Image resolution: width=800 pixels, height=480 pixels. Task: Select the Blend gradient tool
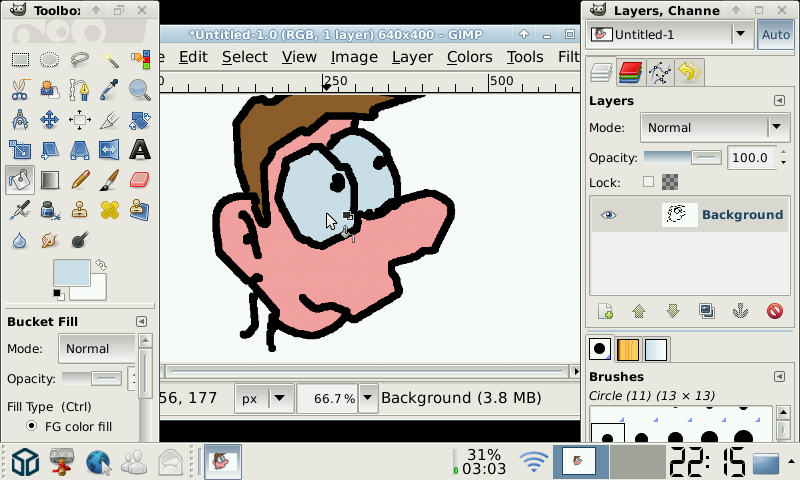click(49, 180)
